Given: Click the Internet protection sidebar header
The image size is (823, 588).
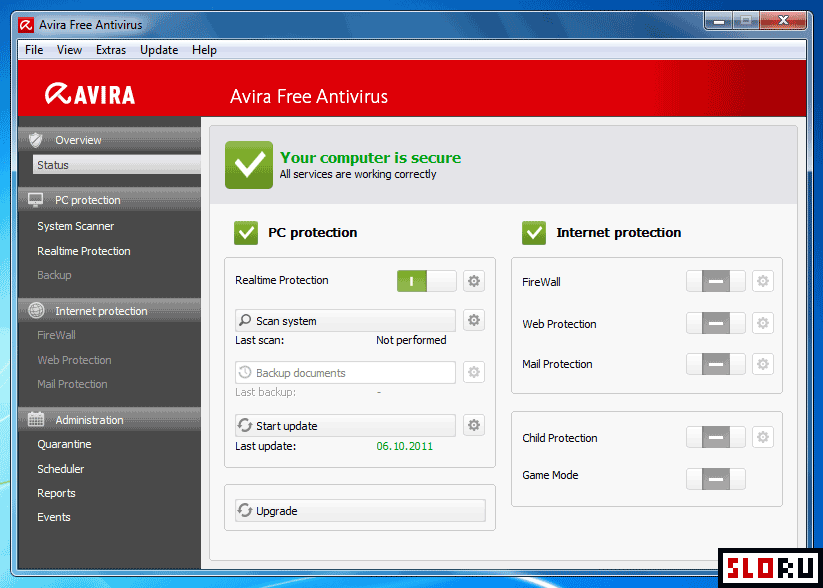Looking at the screenshot, I should [109, 311].
